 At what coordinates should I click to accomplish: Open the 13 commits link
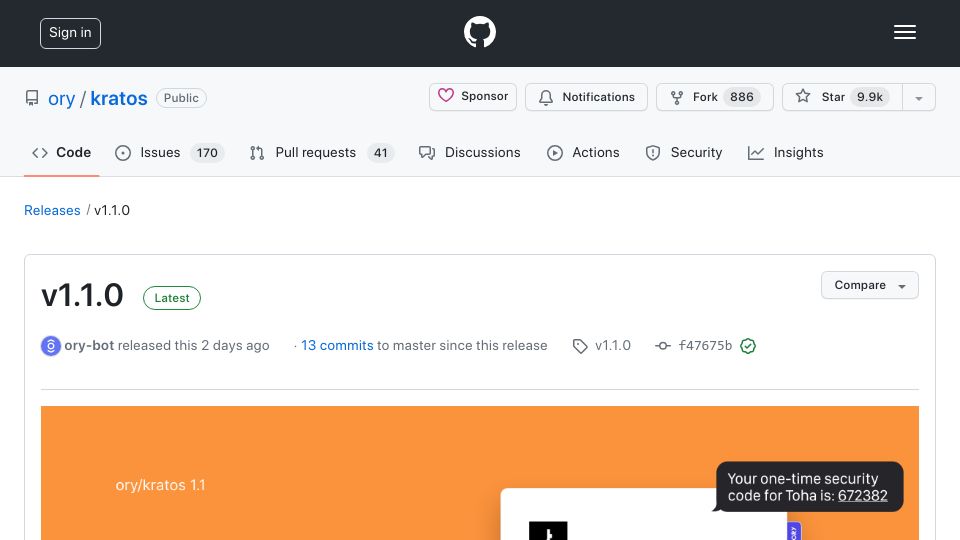pyautogui.click(x=337, y=345)
